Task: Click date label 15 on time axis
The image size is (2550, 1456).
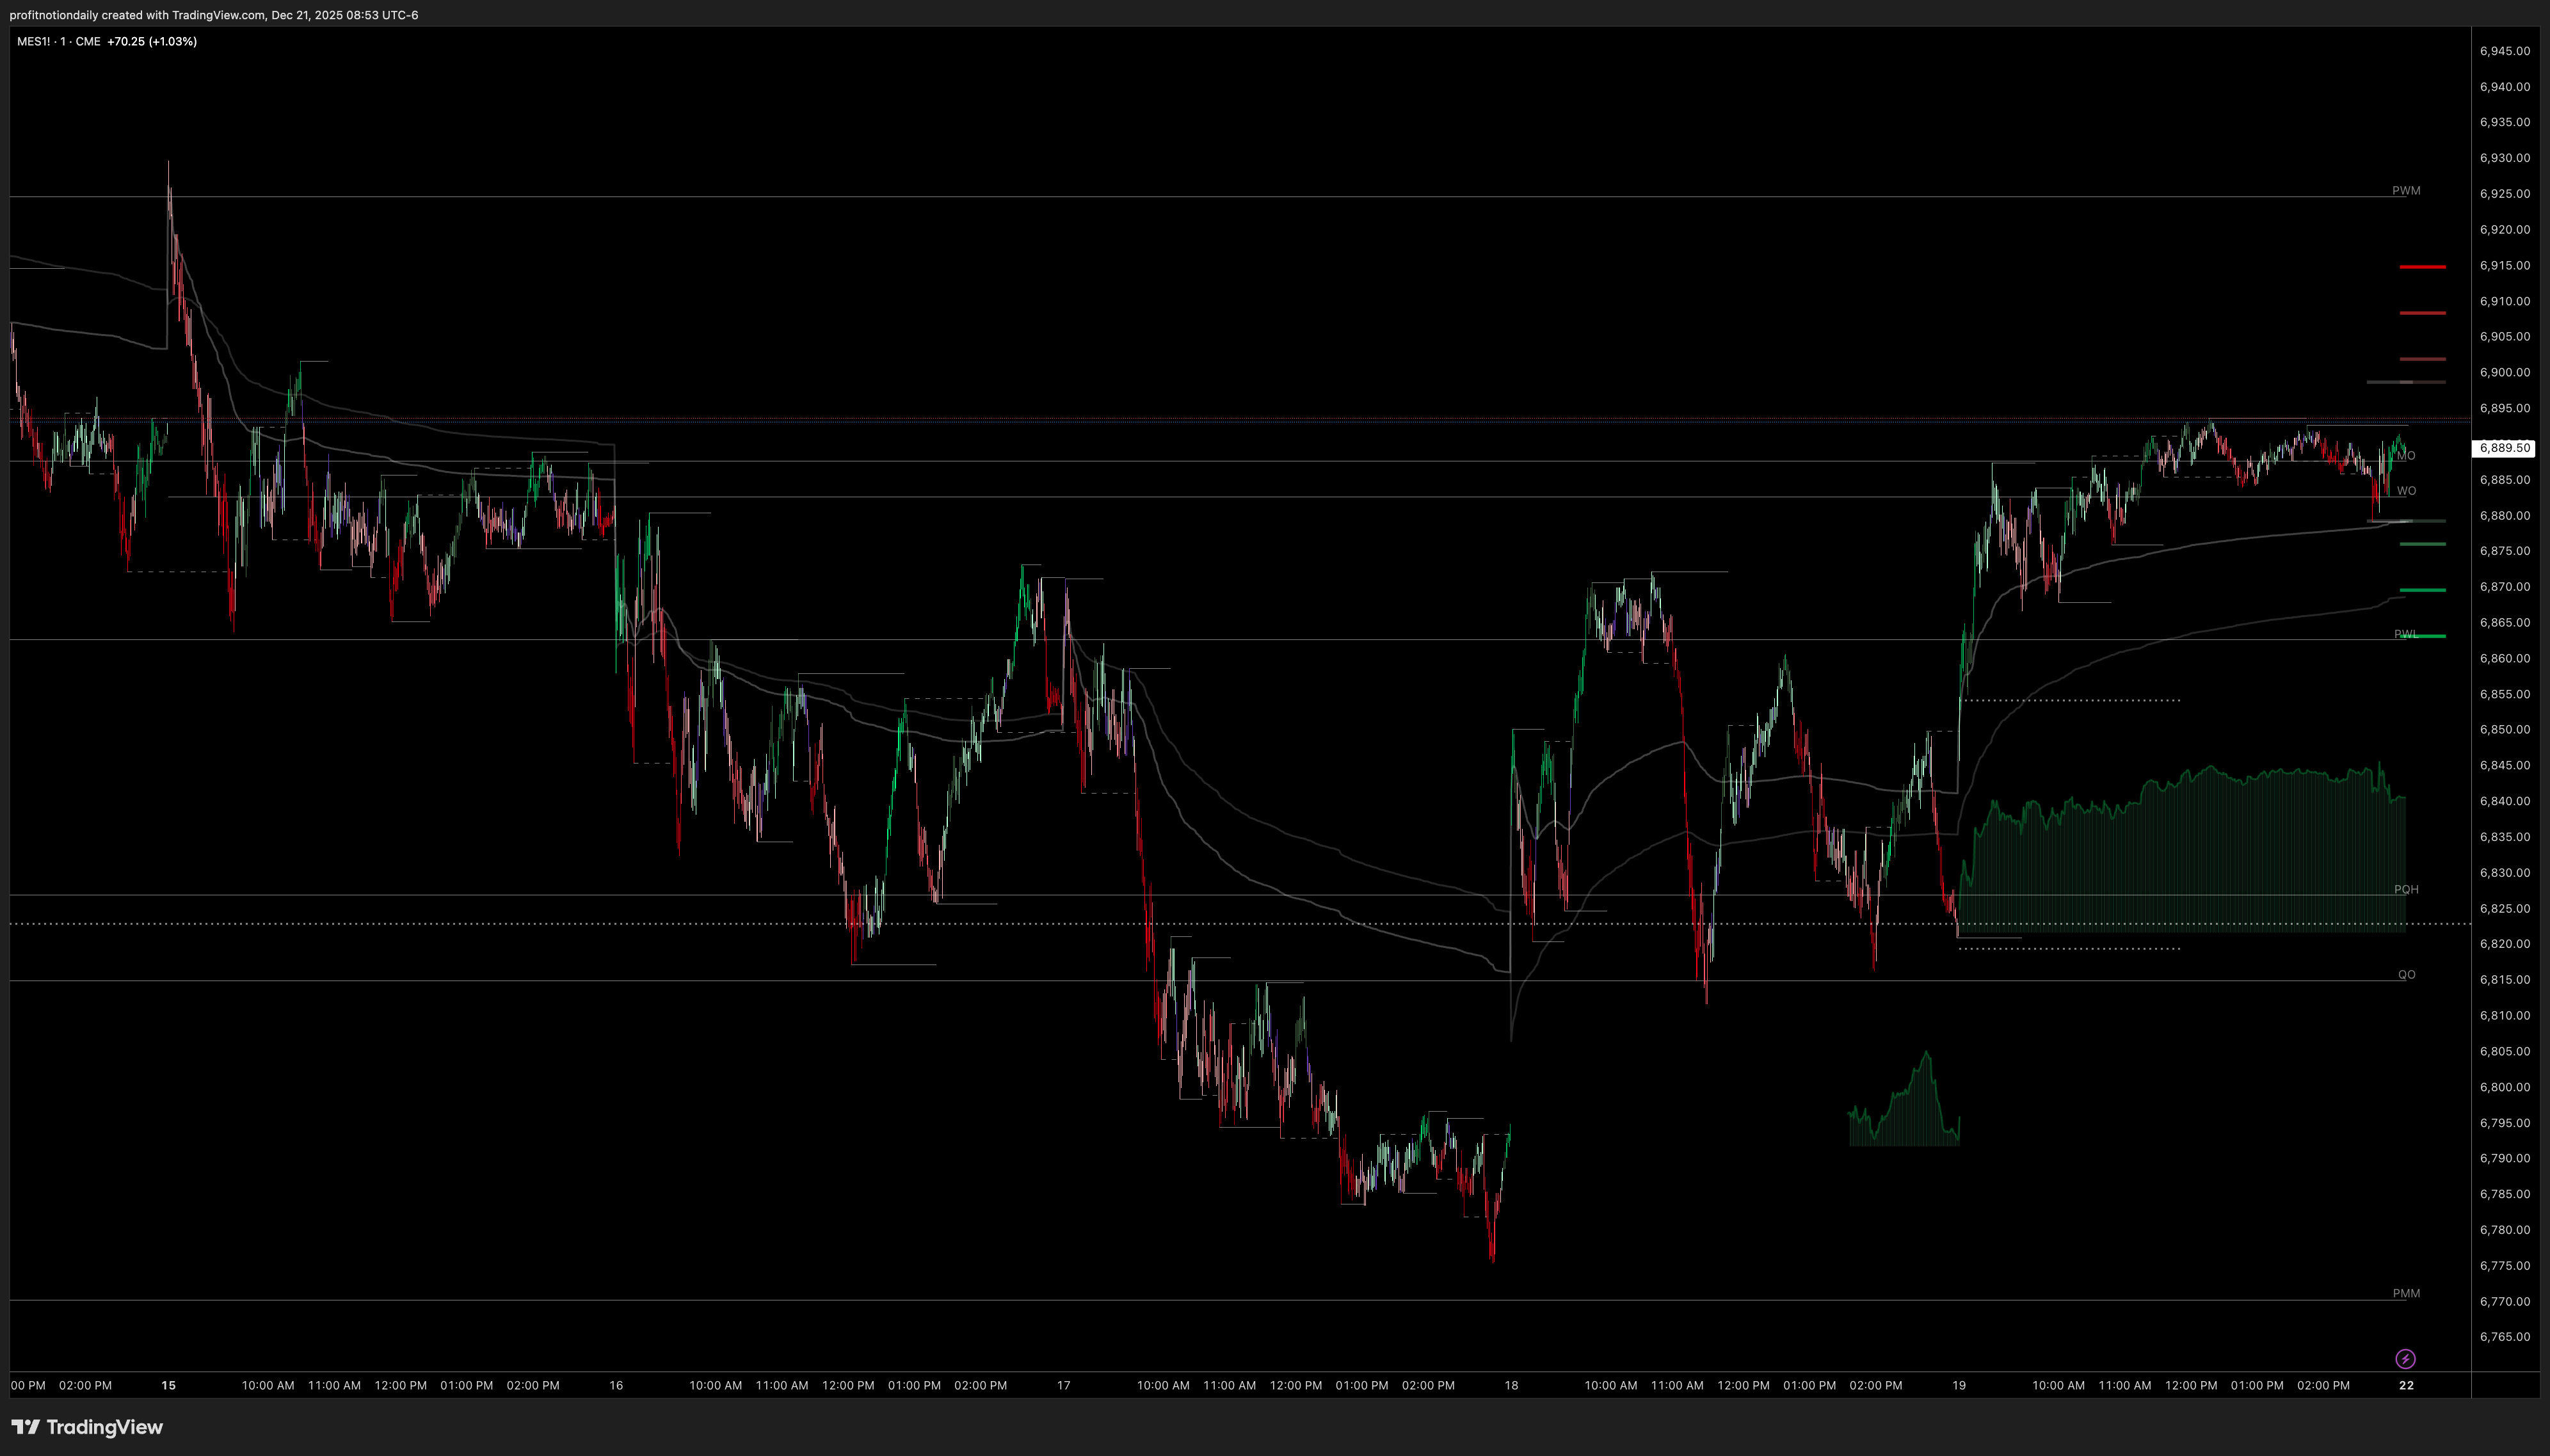Action: [168, 1385]
